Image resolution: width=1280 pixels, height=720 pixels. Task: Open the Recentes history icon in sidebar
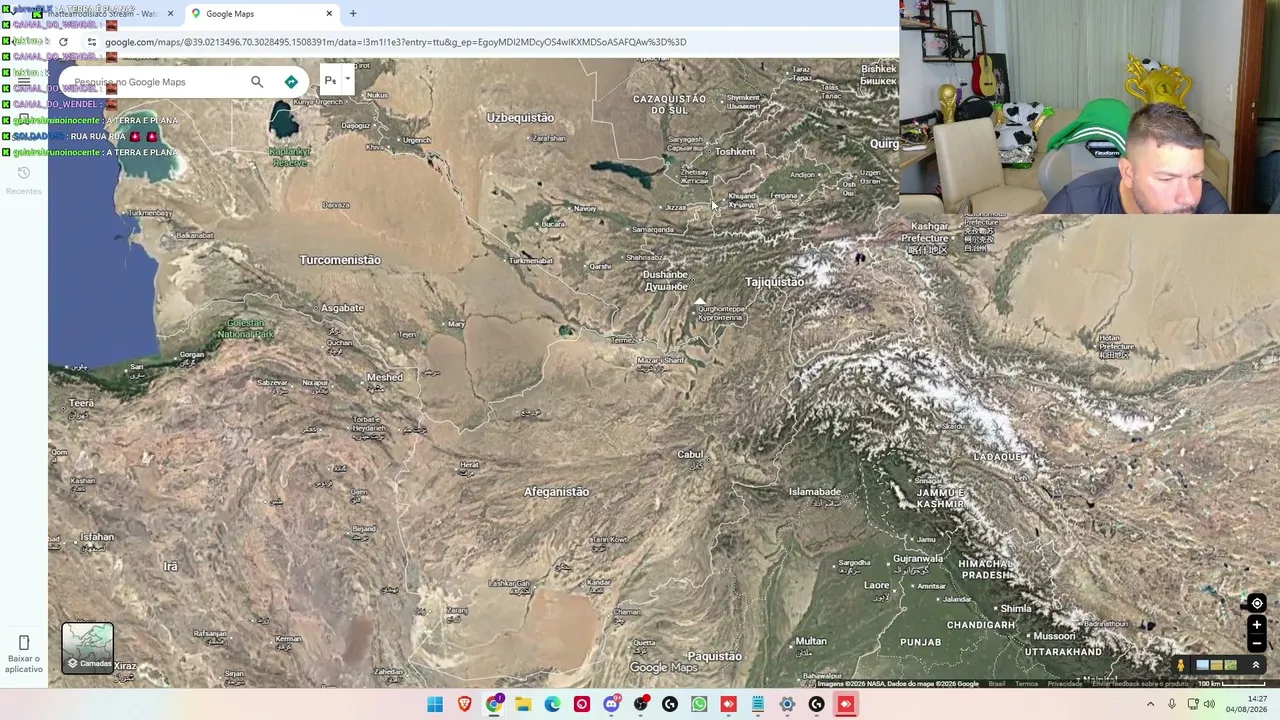(x=24, y=173)
